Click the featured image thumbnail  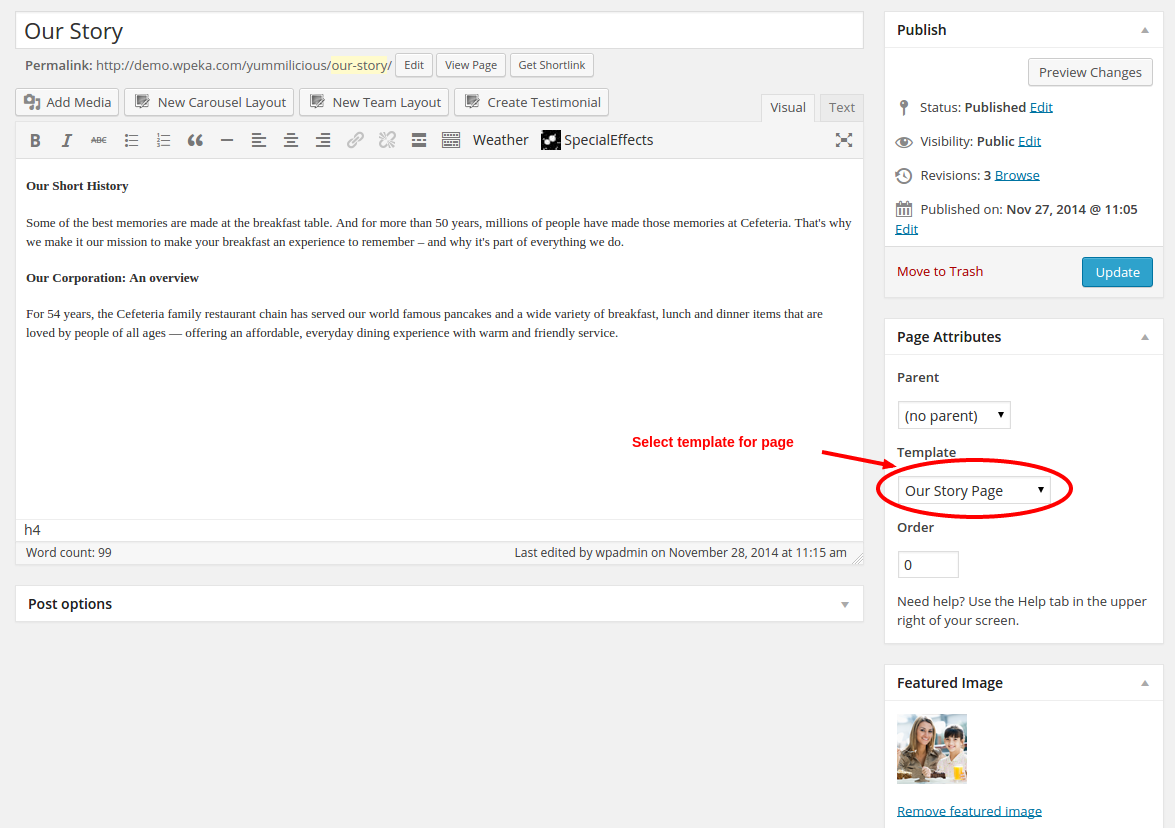pyautogui.click(x=932, y=748)
